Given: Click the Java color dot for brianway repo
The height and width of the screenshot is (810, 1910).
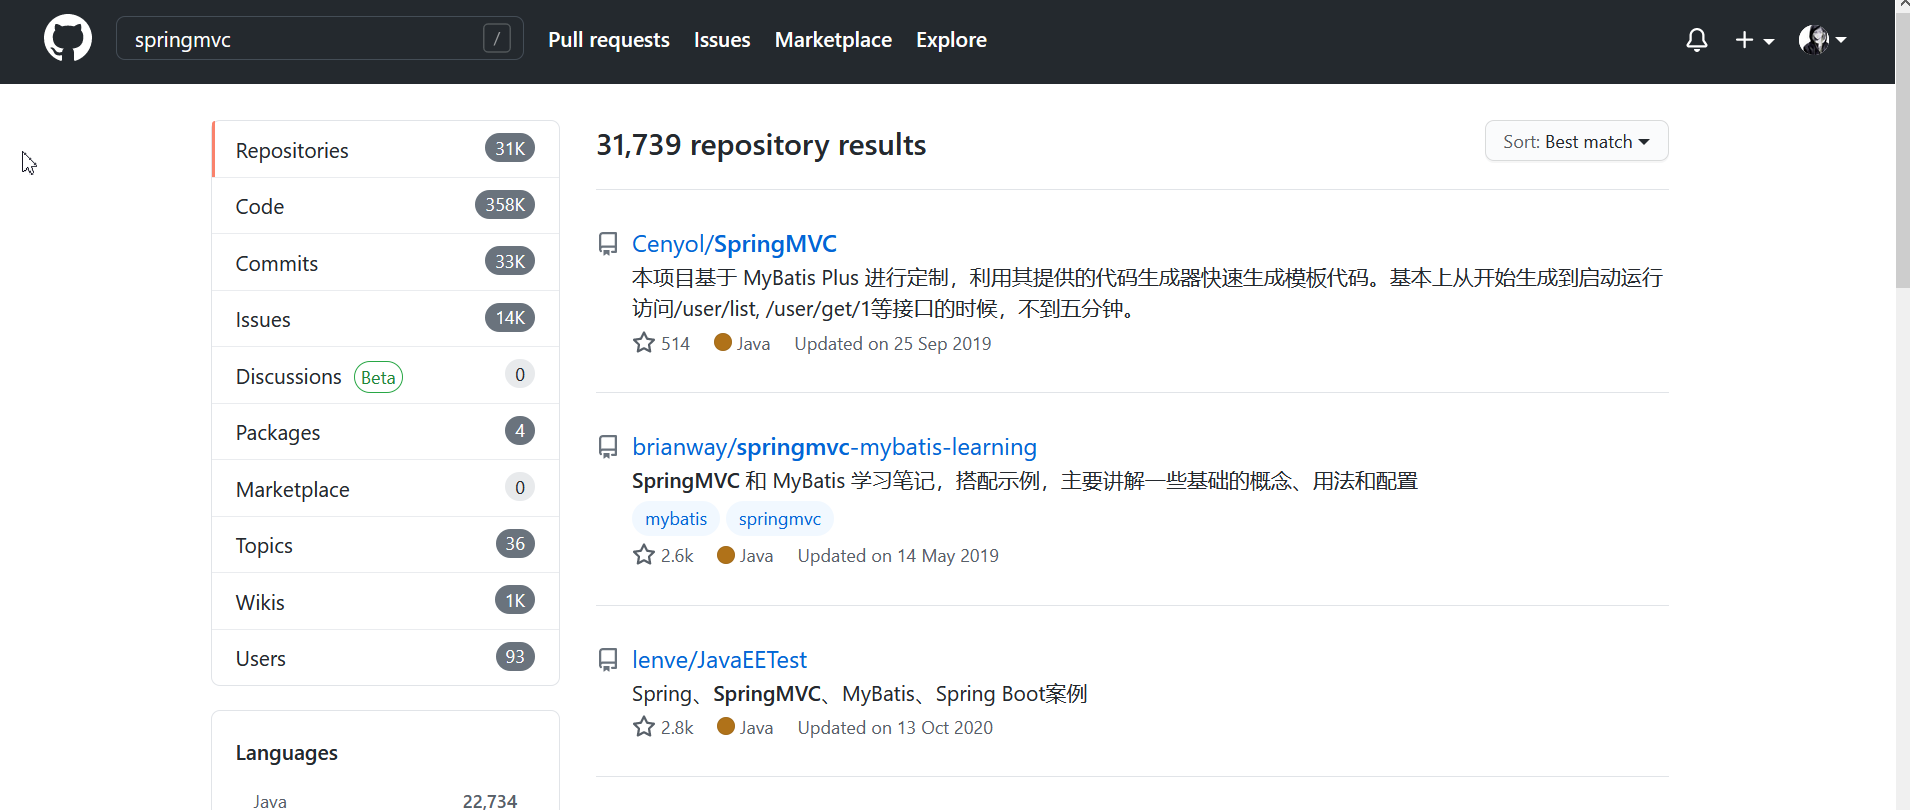Looking at the screenshot, I should (726, 555).
